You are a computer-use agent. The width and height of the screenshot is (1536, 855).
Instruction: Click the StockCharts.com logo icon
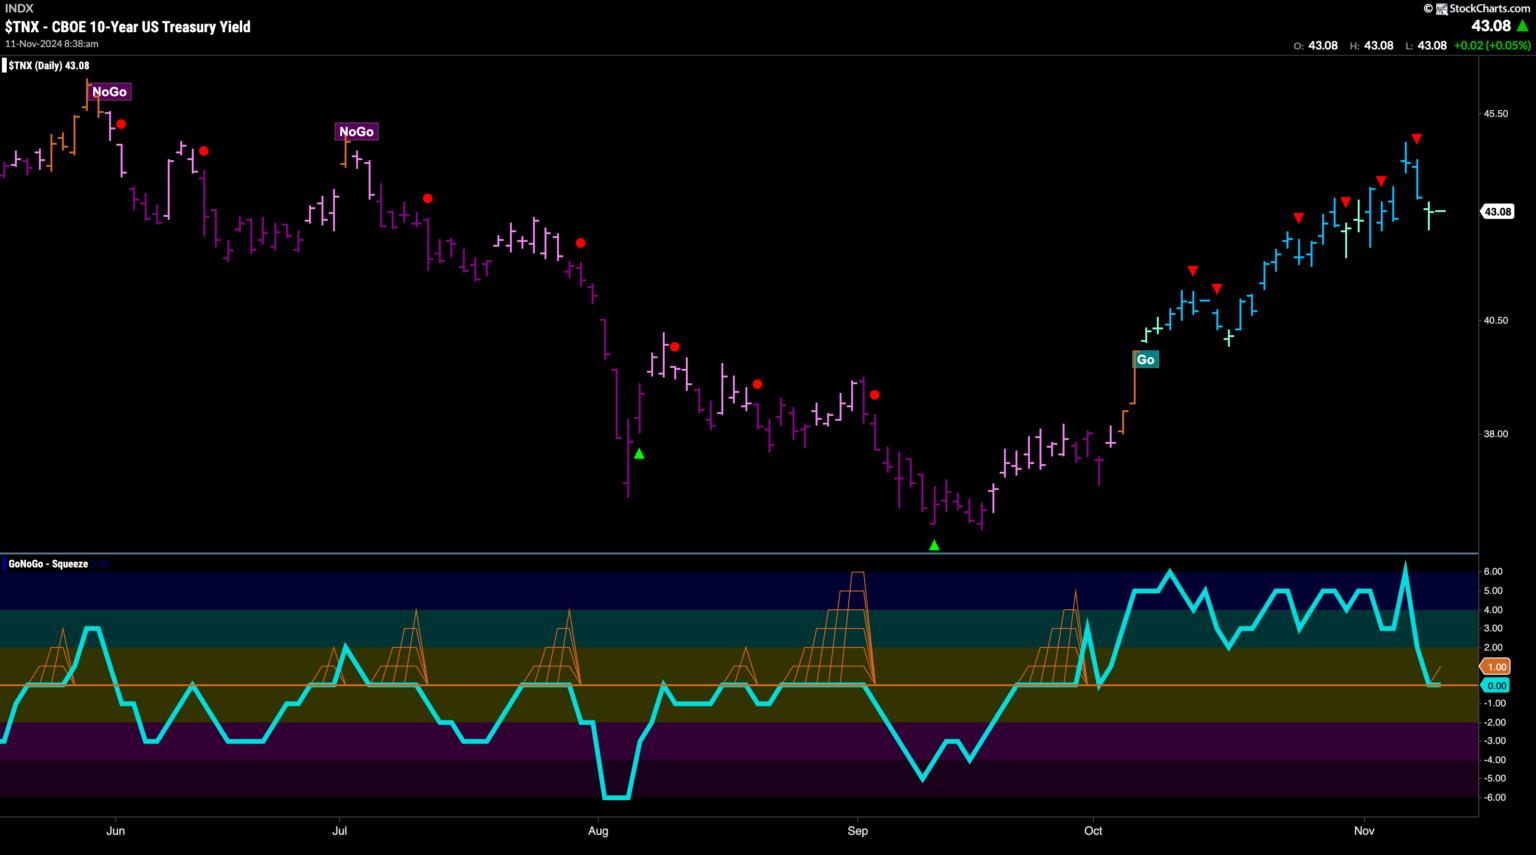click(x=1441, y=9)
